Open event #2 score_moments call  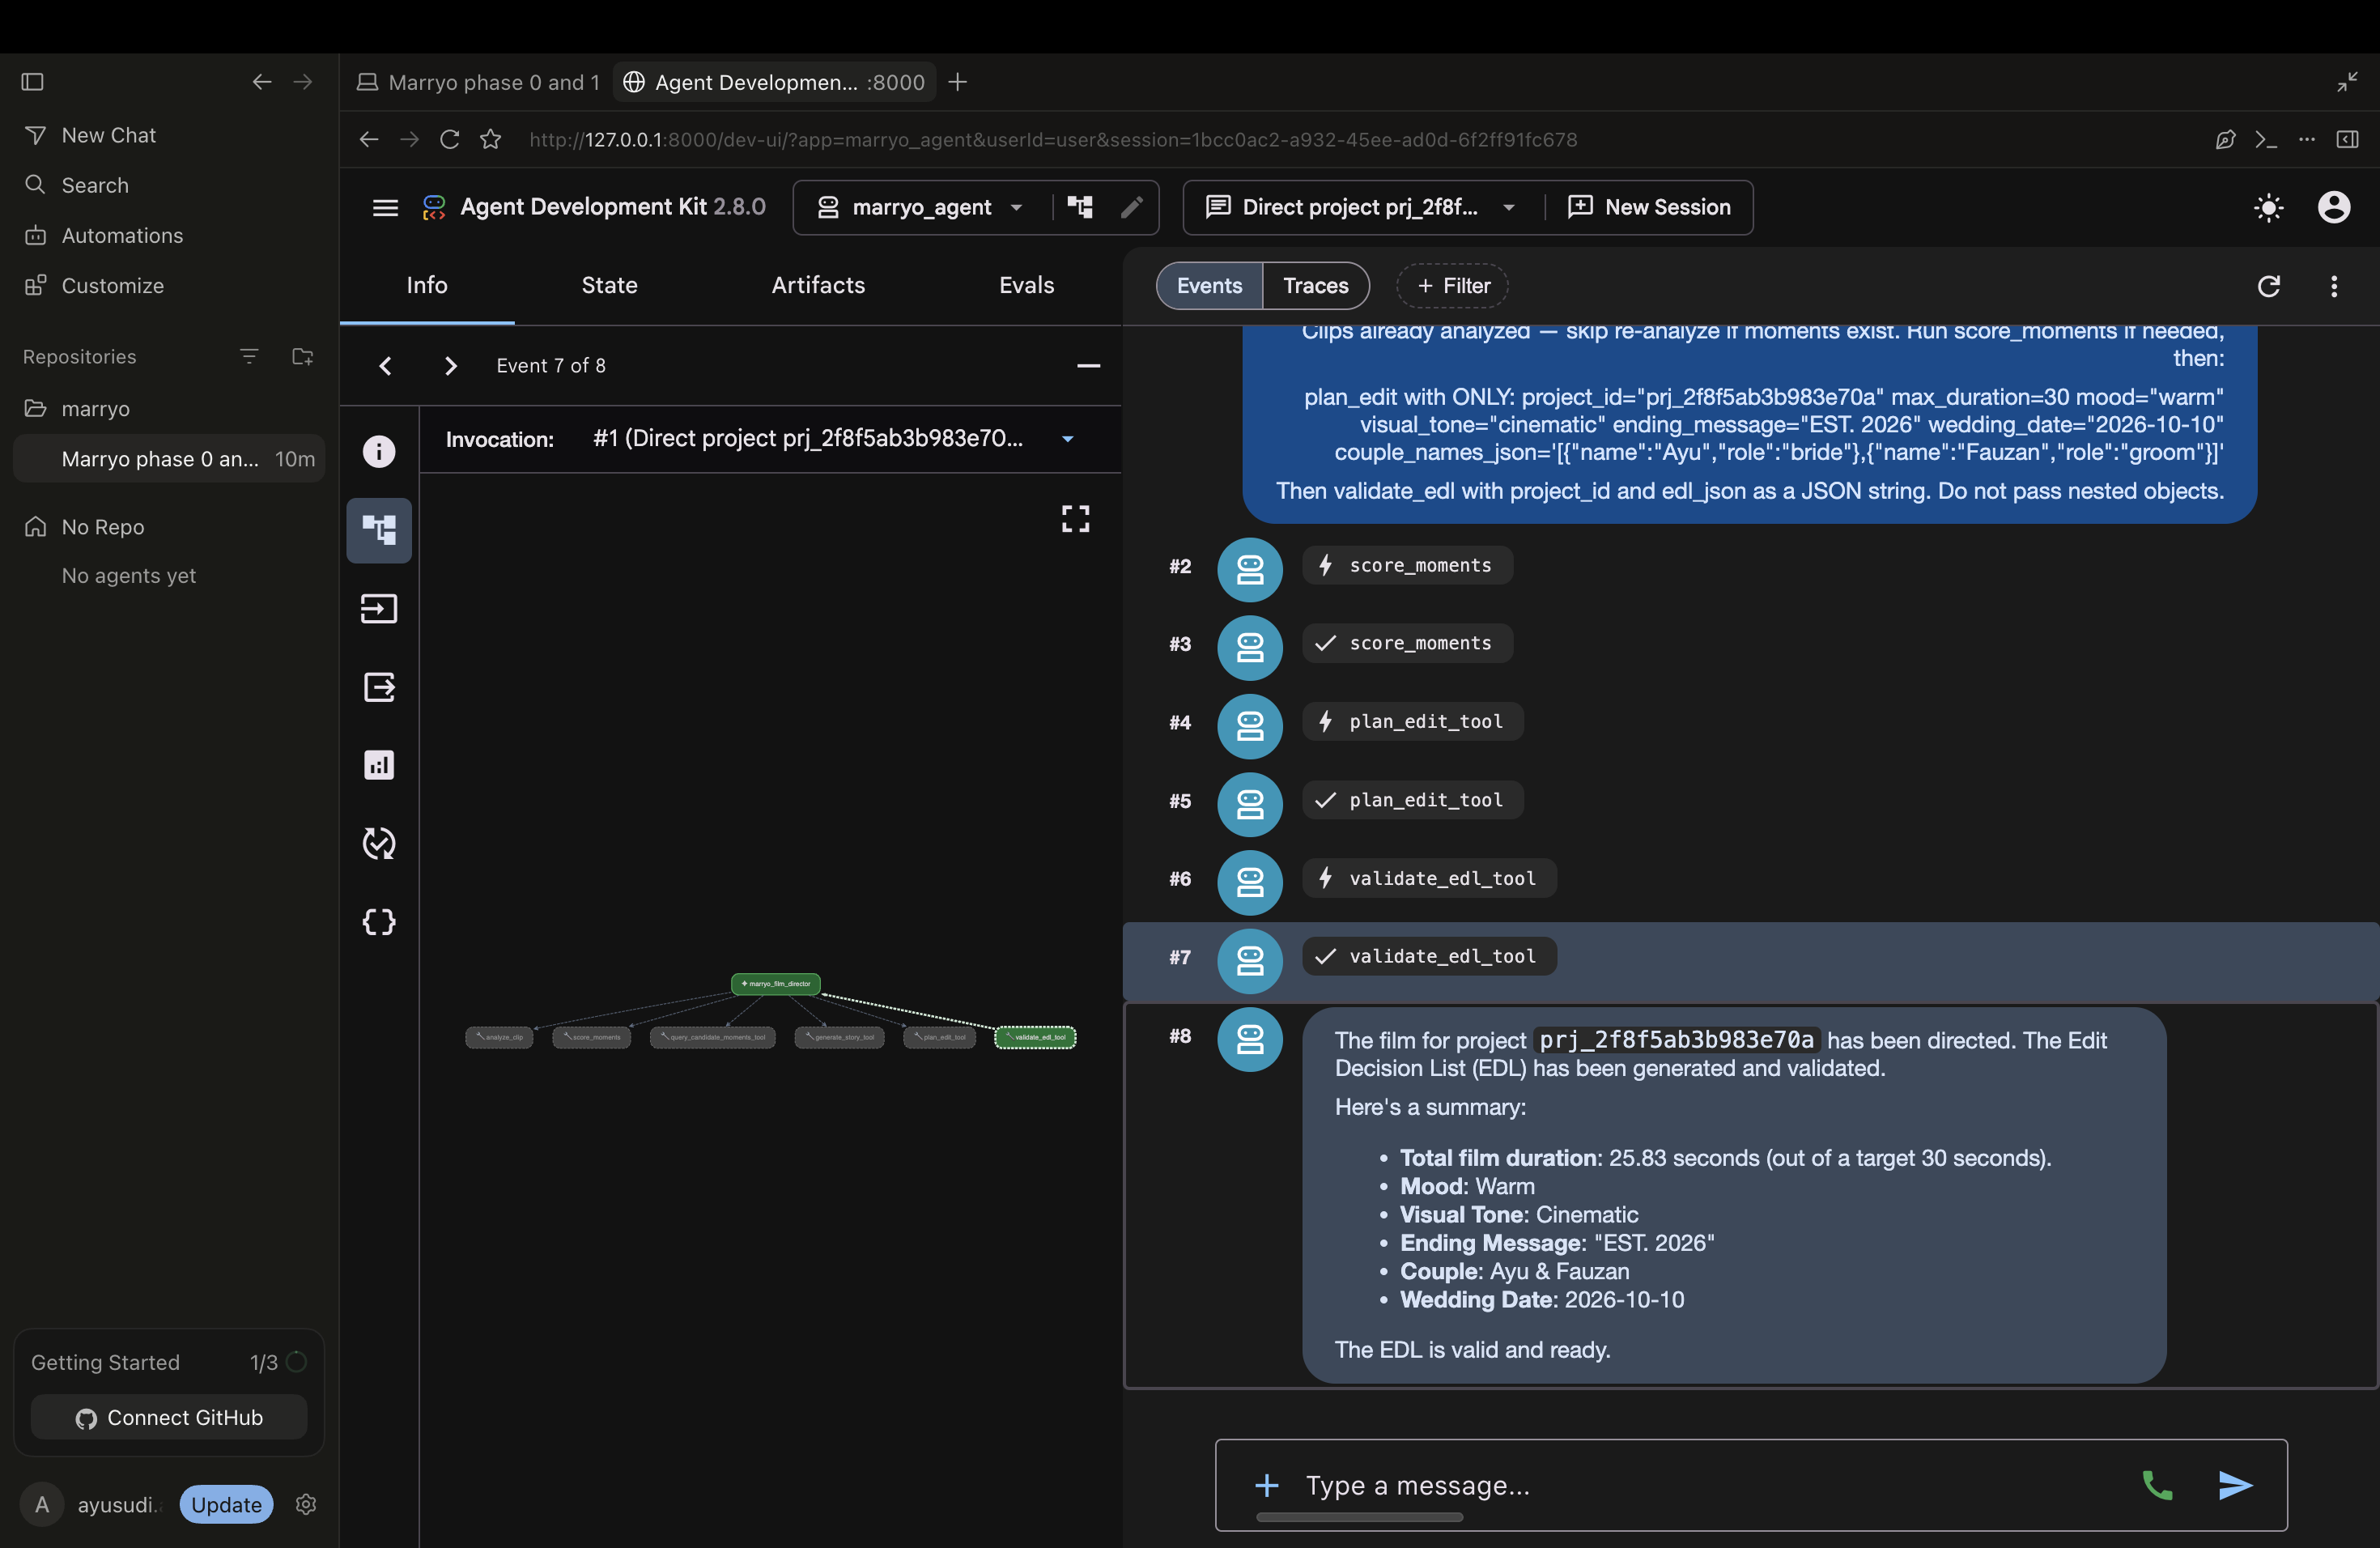point(1407,565)
